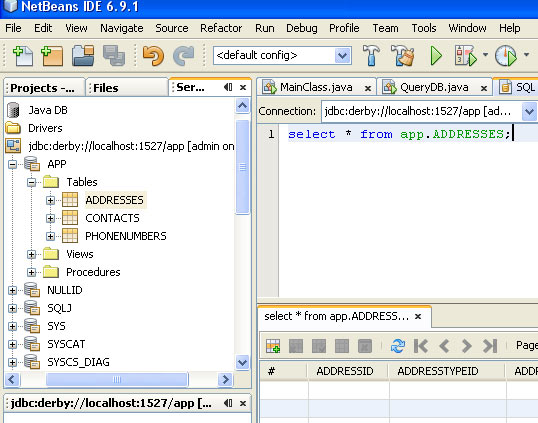Collapse the APP schema node
The height and width of the screenshot is (423, 538).
coord(13,164)
